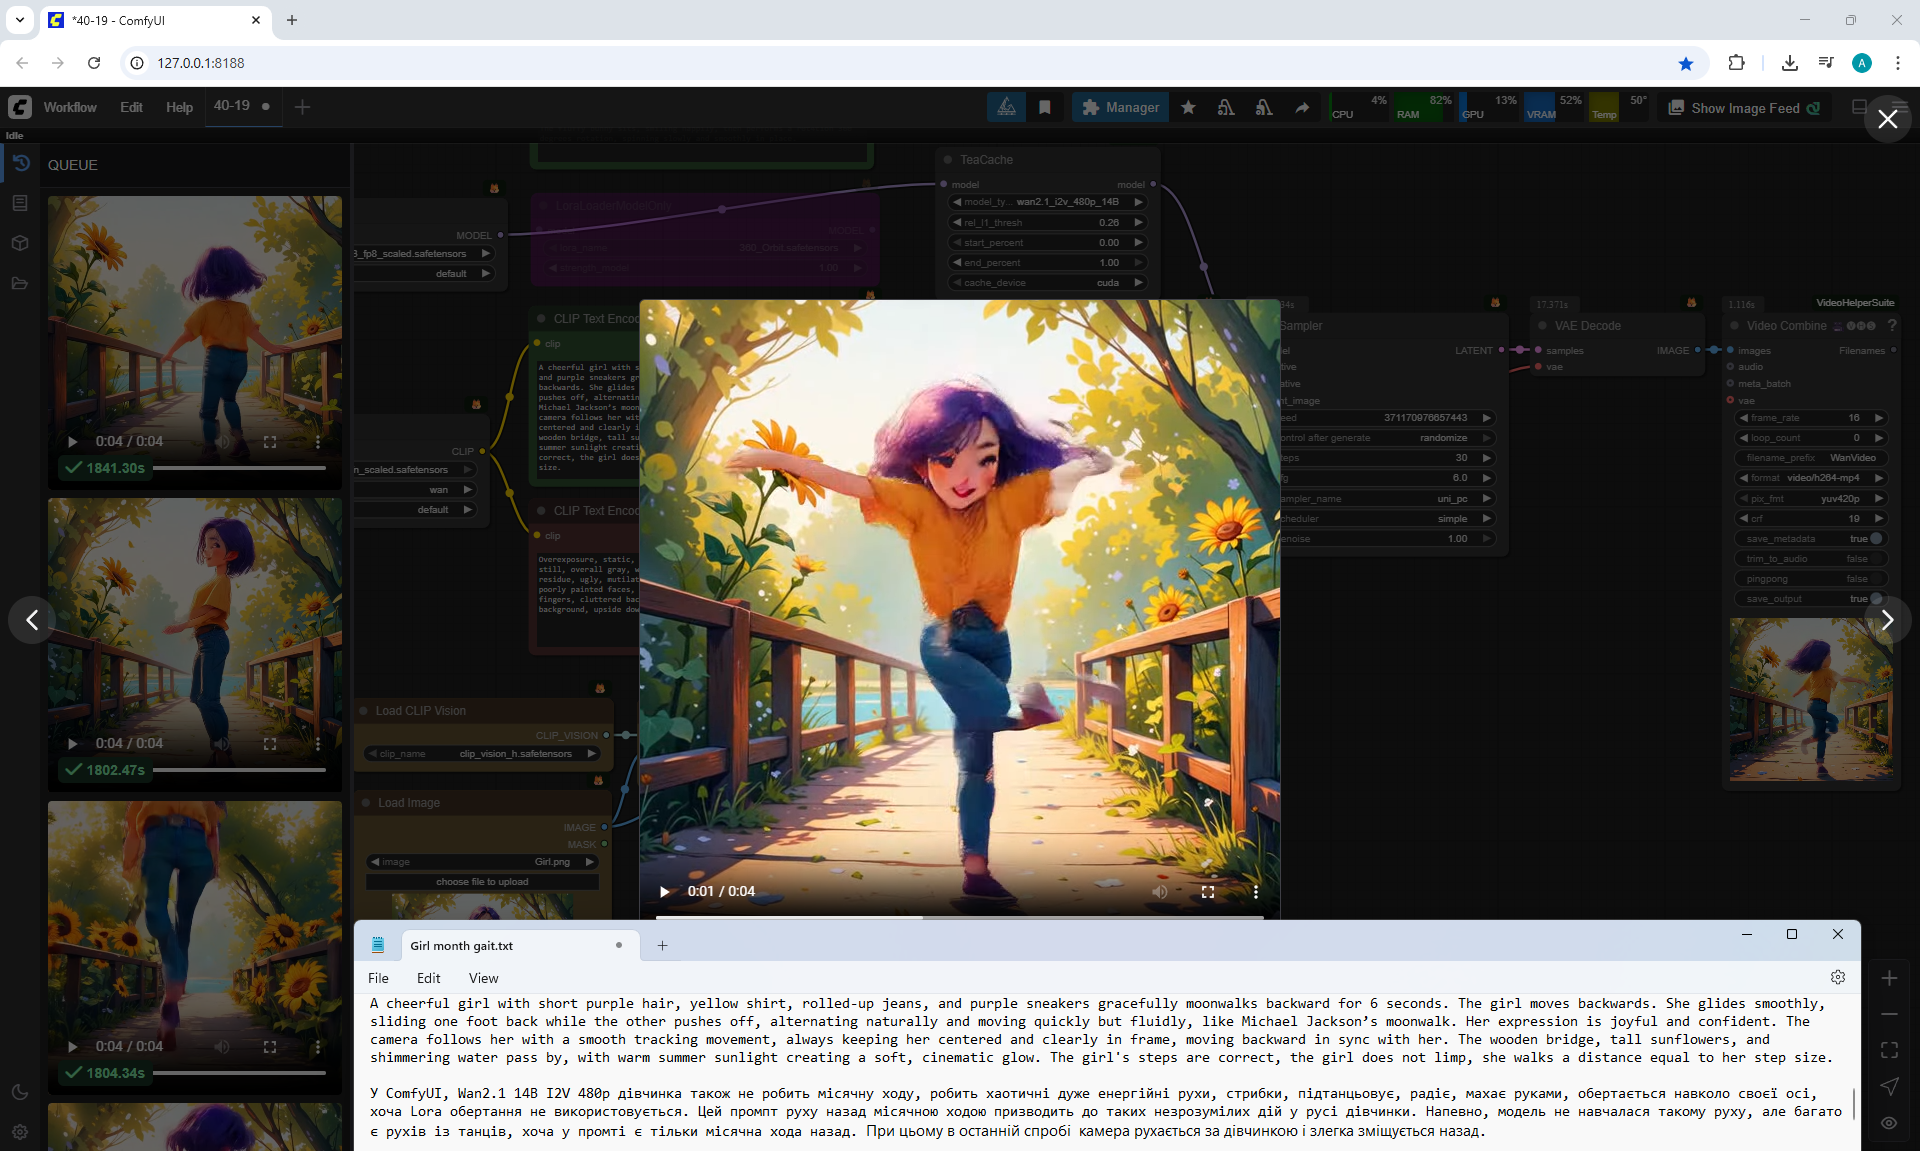
Task: Go to previous preview with left chevron
Action: pos(32,621)
